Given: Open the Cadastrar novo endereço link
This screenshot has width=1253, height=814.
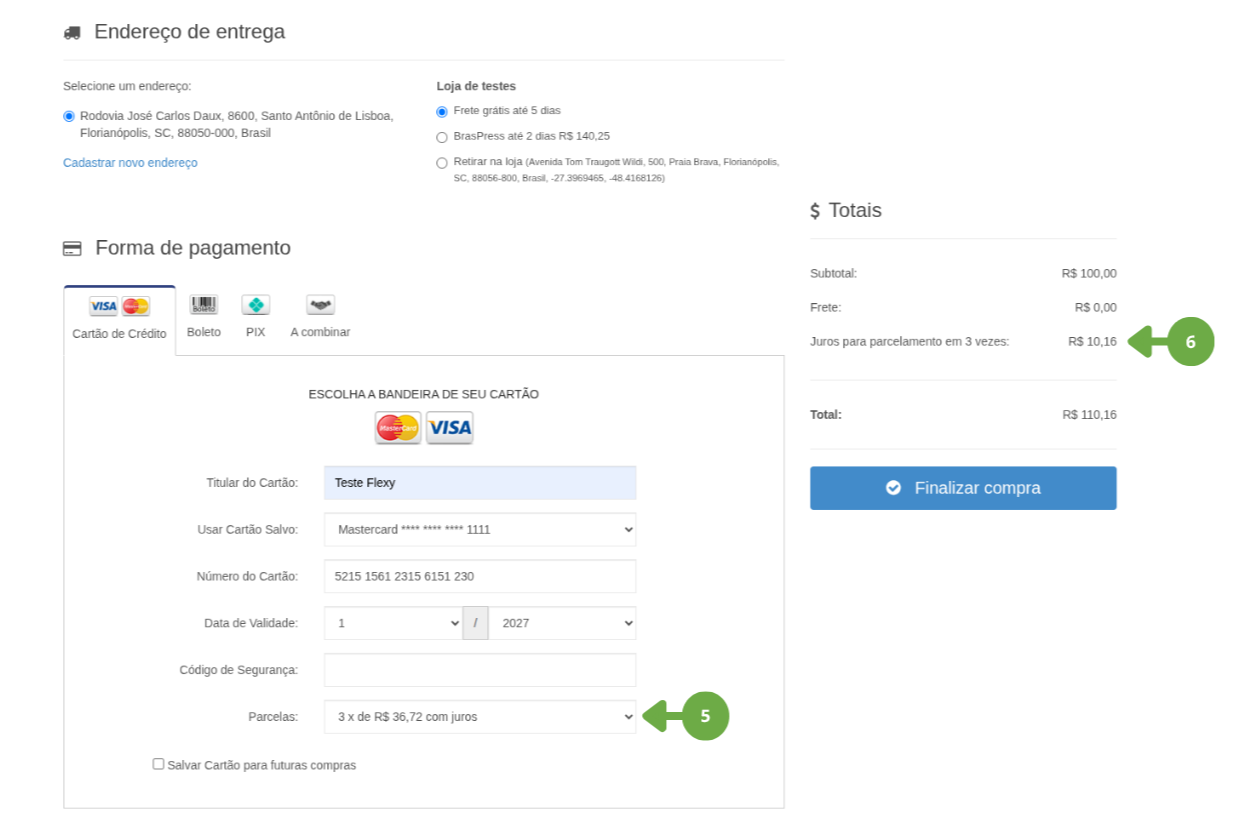Looking at the screenshot, I should 130,163.
